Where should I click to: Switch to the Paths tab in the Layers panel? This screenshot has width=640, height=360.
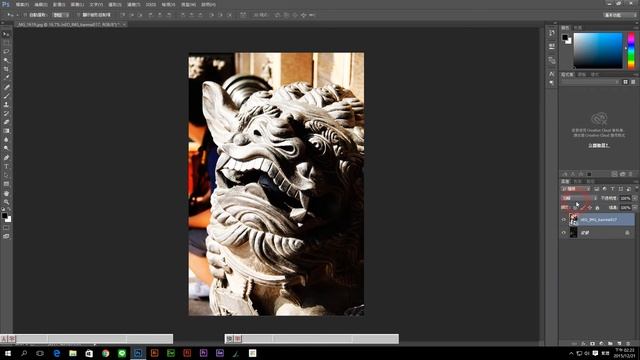tap(590, 181)
